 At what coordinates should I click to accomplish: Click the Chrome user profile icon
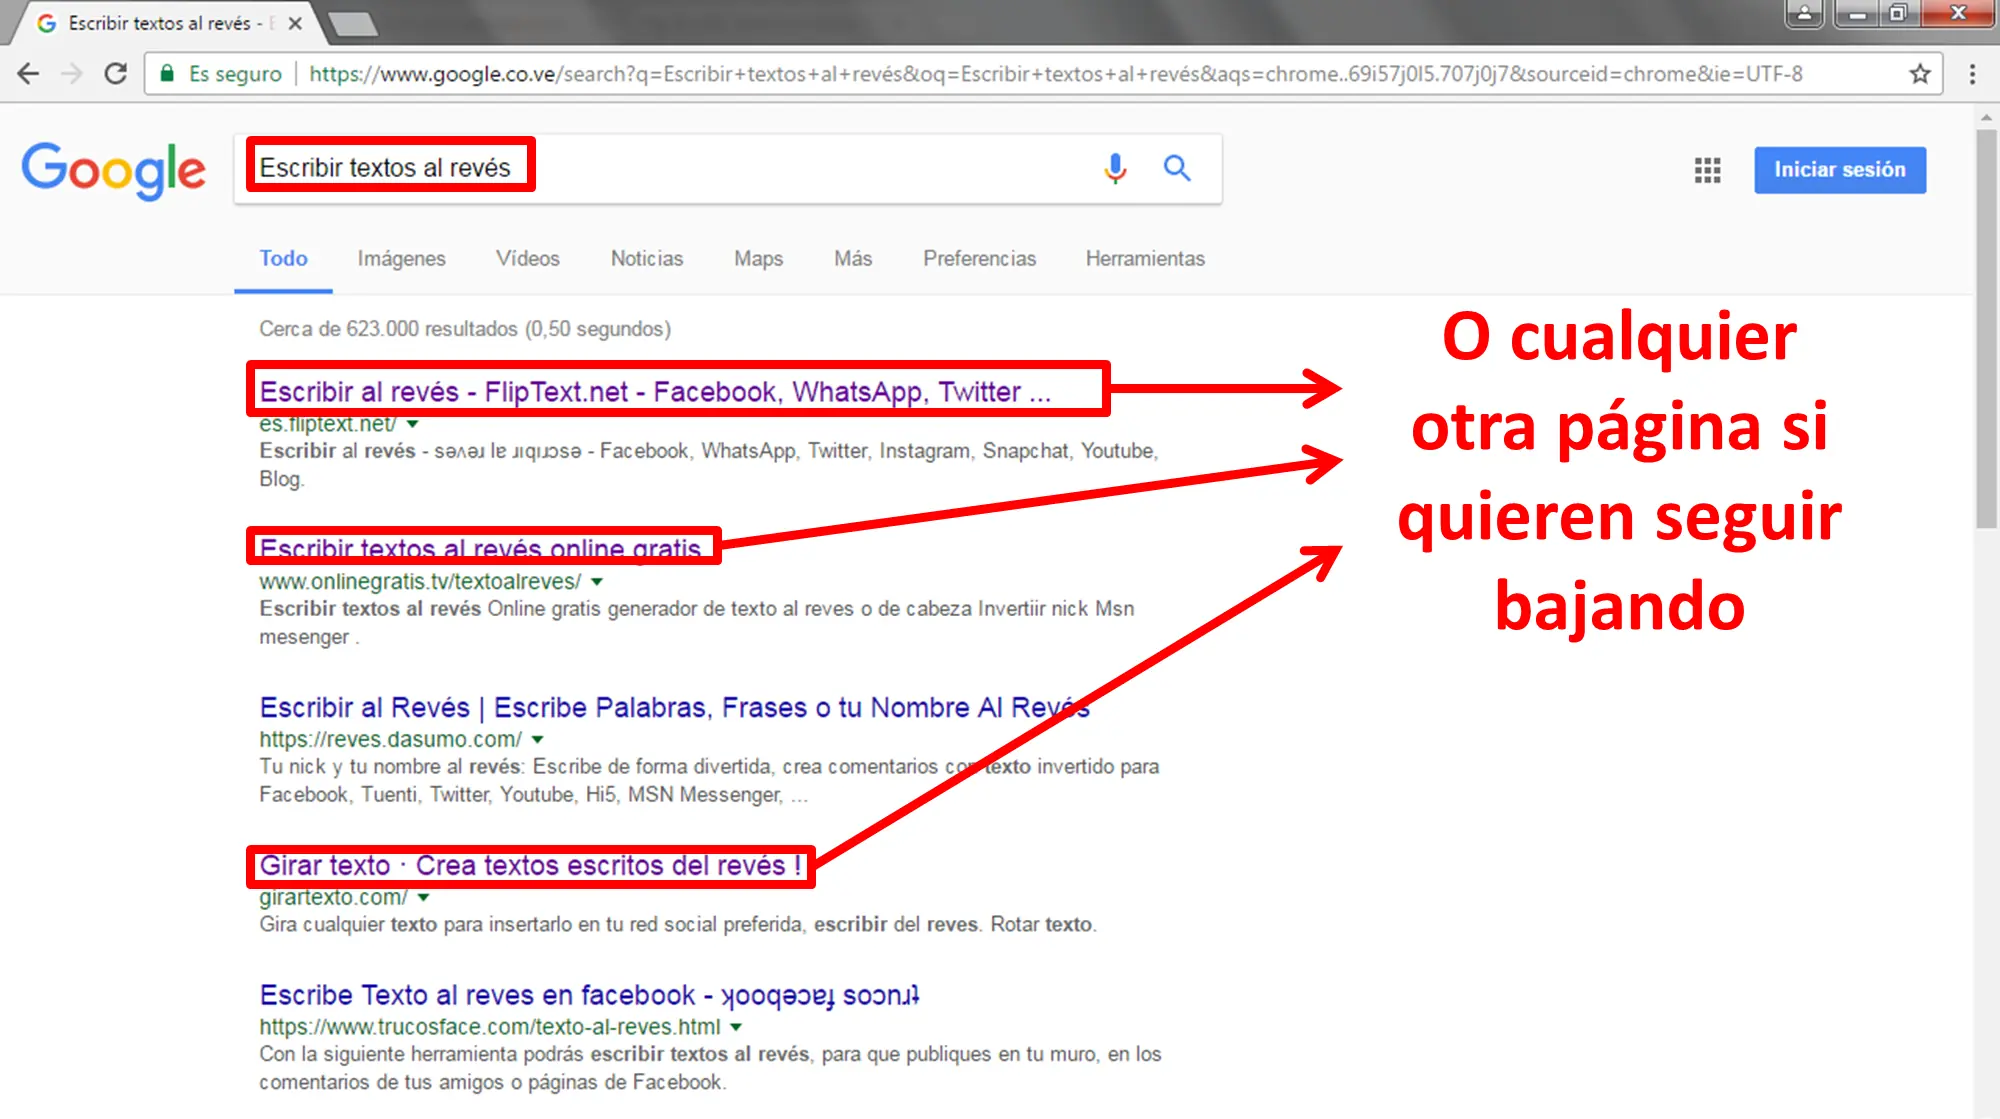(1804, 13)
